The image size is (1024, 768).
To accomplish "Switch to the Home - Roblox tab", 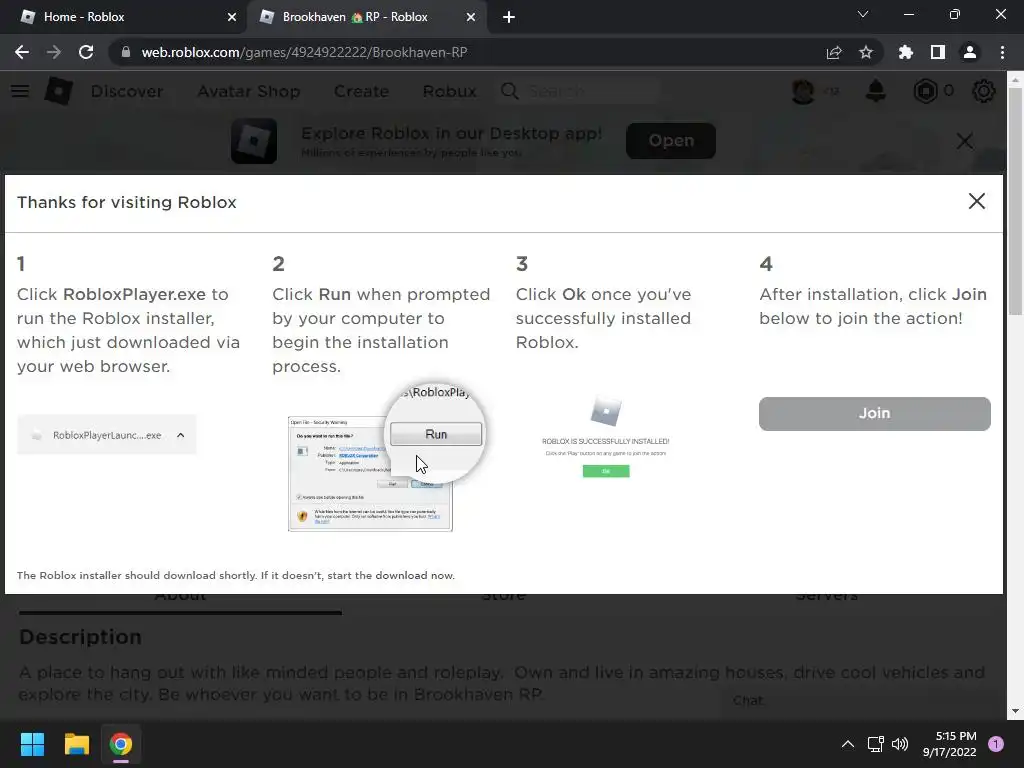I will pyautogui.click(x=124, y=17).
